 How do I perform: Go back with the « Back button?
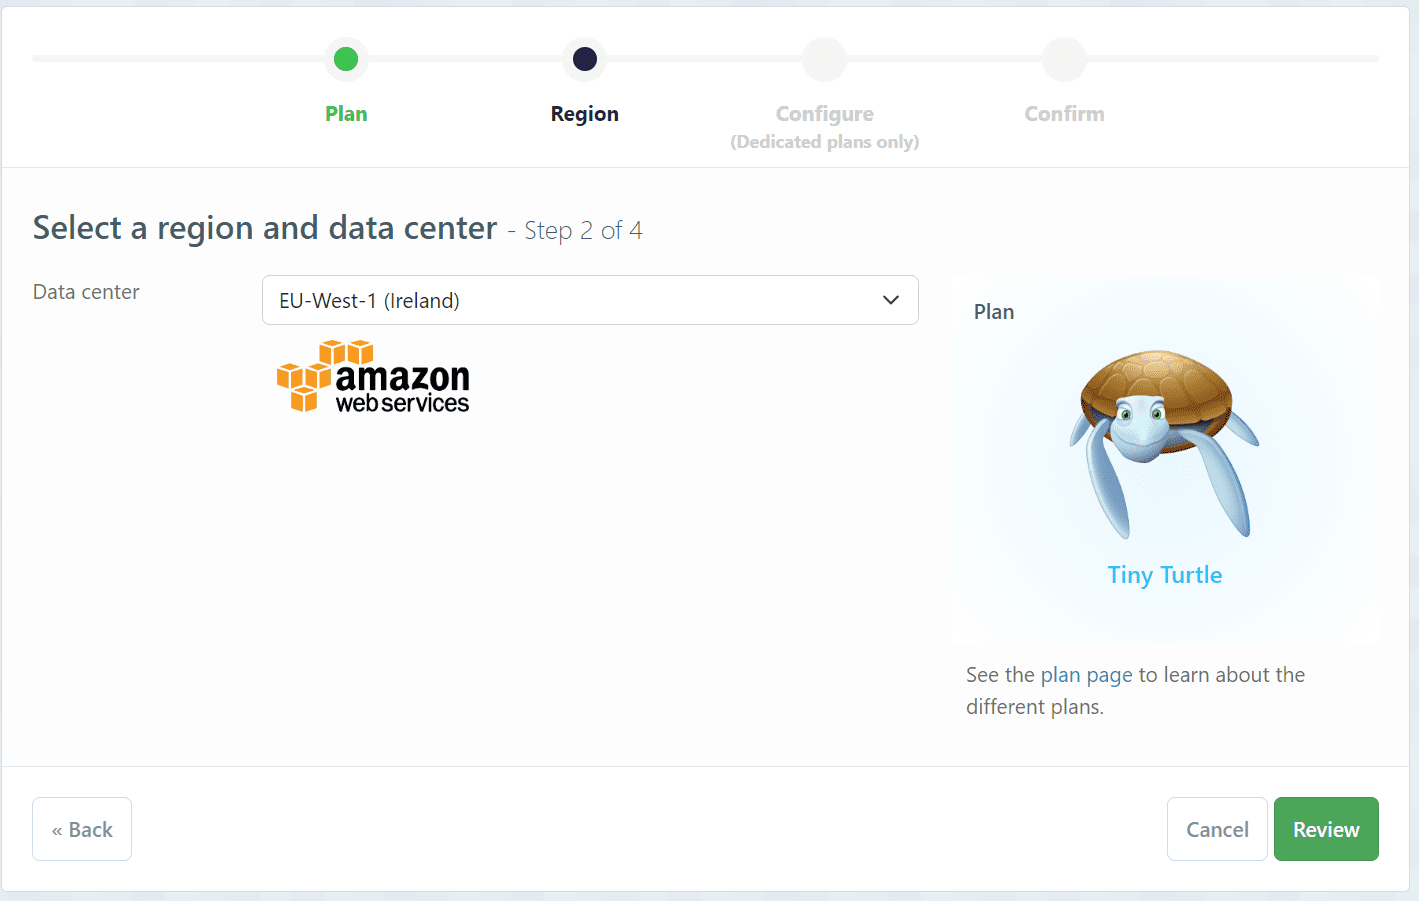[82, 829]
